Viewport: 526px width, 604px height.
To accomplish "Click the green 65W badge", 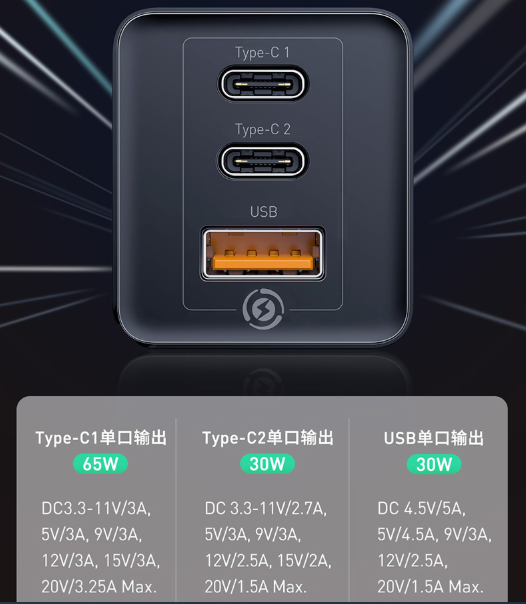I will [x=101, y=464].
